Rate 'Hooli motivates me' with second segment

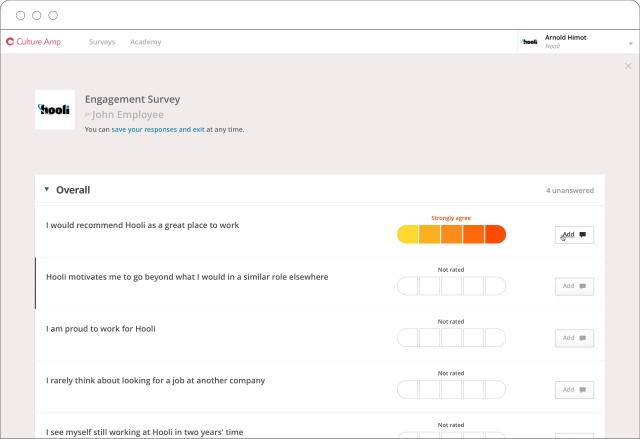click(429, 286)
